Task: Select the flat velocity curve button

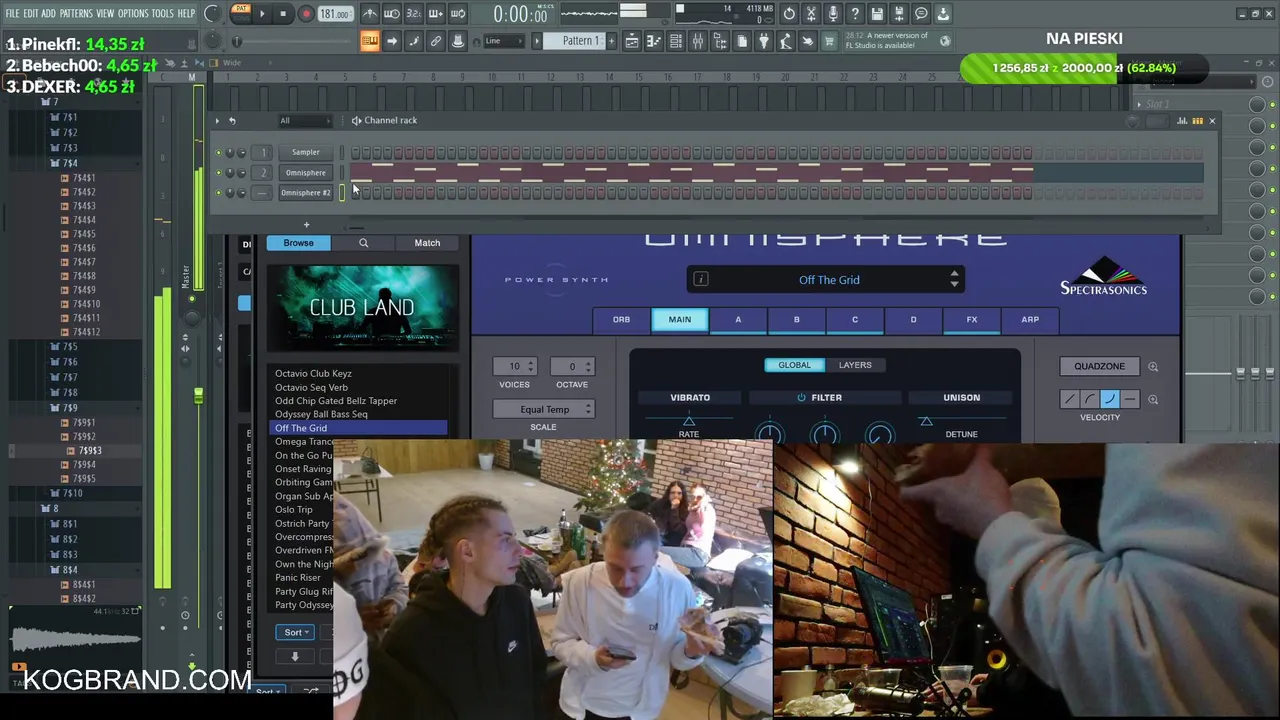Action: 1129,399
